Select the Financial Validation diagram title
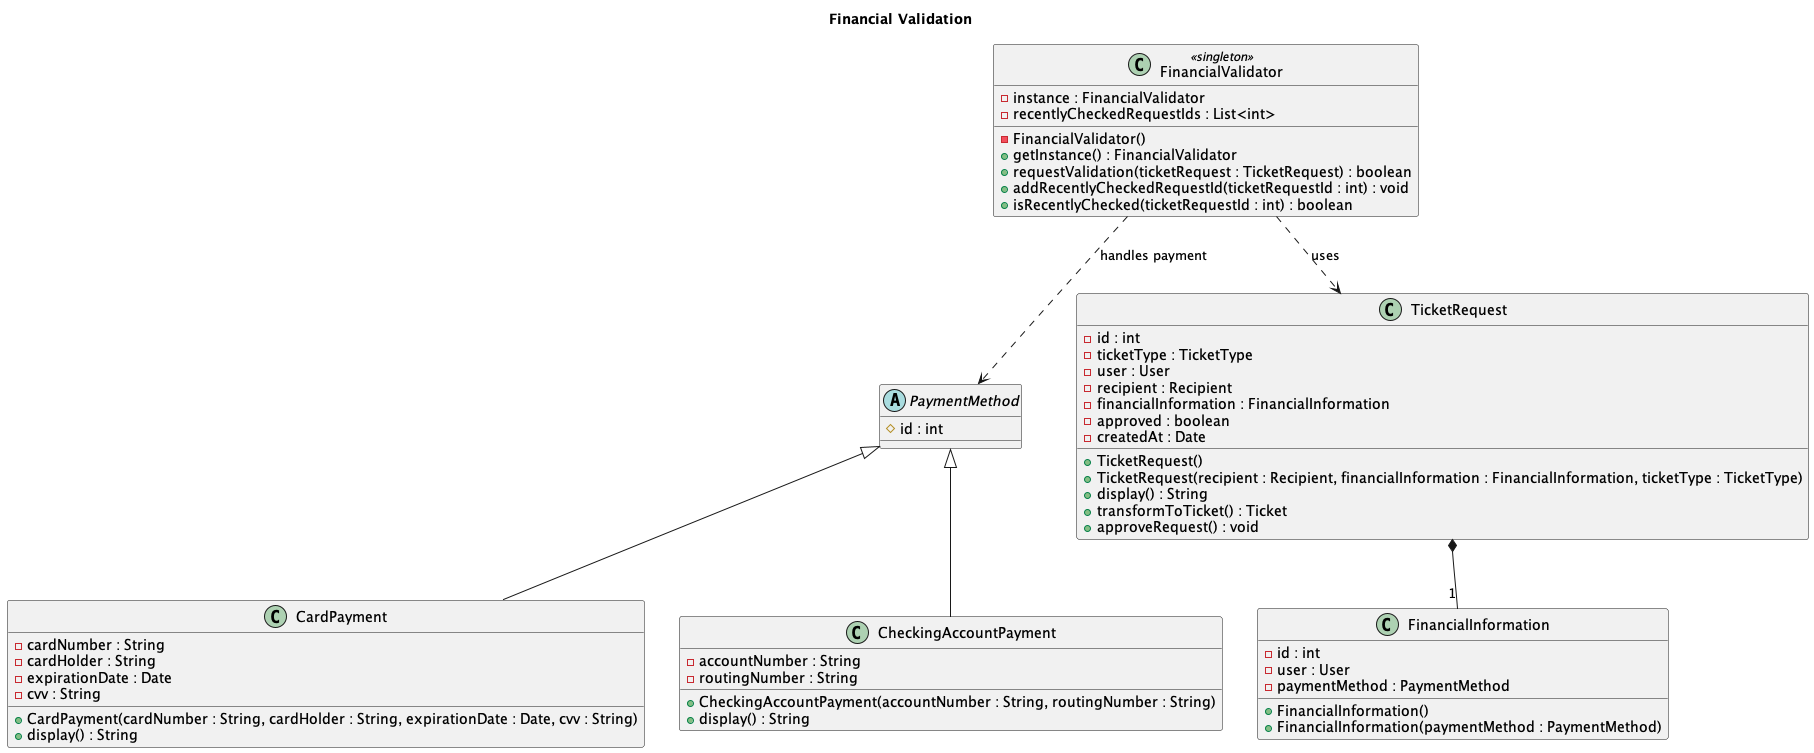 (900, 19)
